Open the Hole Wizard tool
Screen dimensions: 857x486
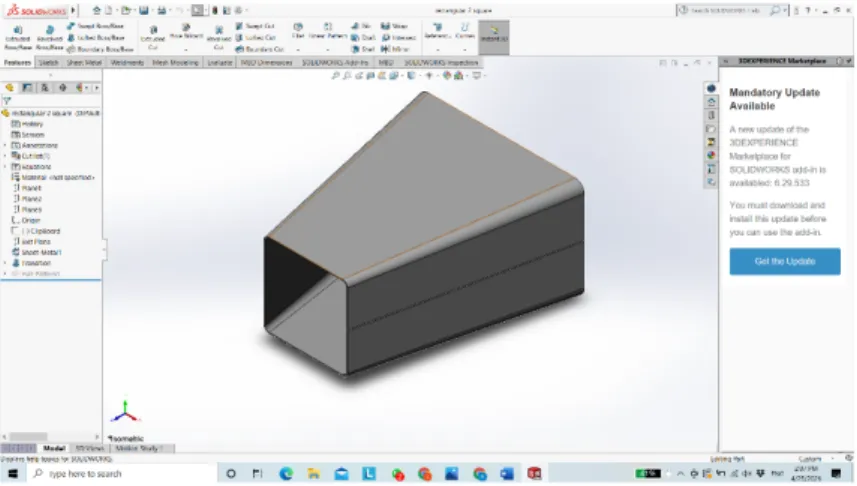(186, 32)
